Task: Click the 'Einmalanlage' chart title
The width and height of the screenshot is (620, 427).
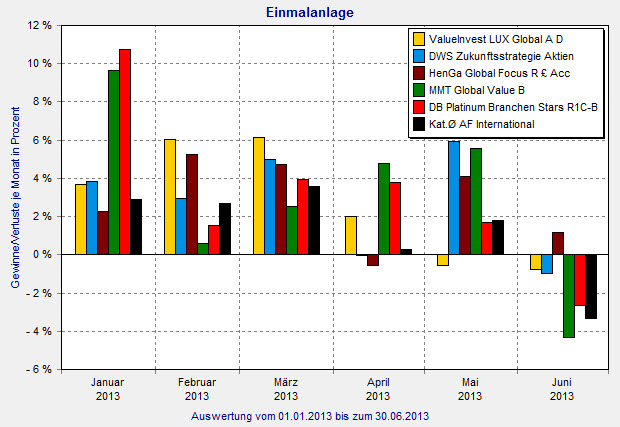Action: click(310, 12)
